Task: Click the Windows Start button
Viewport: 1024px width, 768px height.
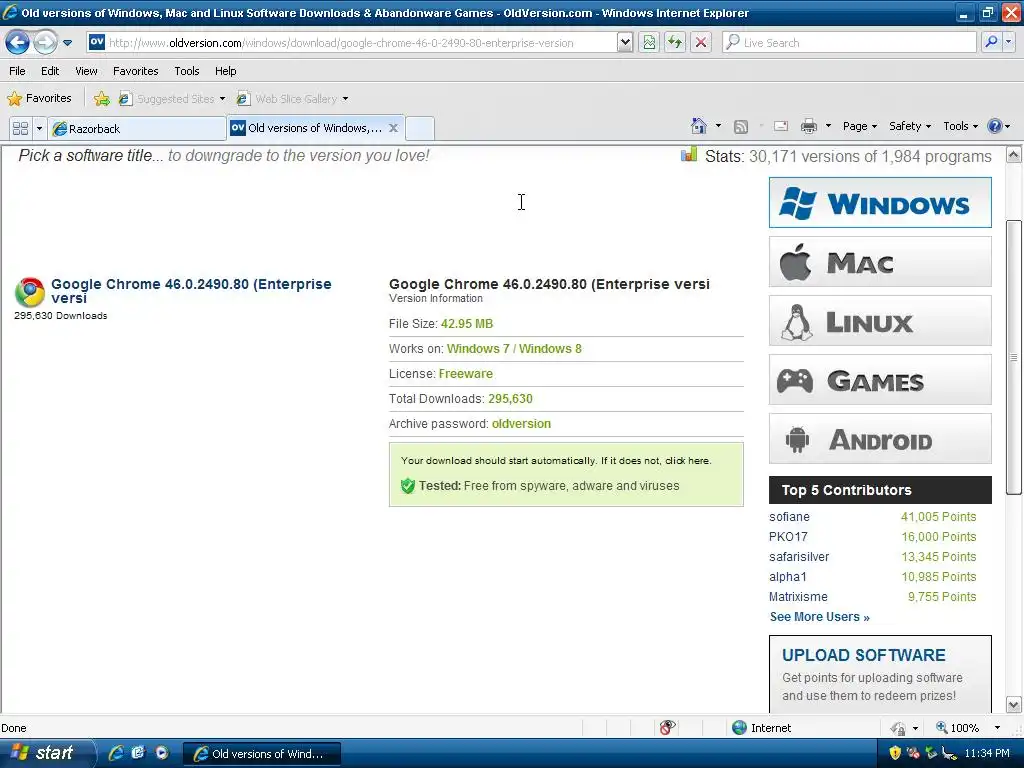Action: (46, 753)
